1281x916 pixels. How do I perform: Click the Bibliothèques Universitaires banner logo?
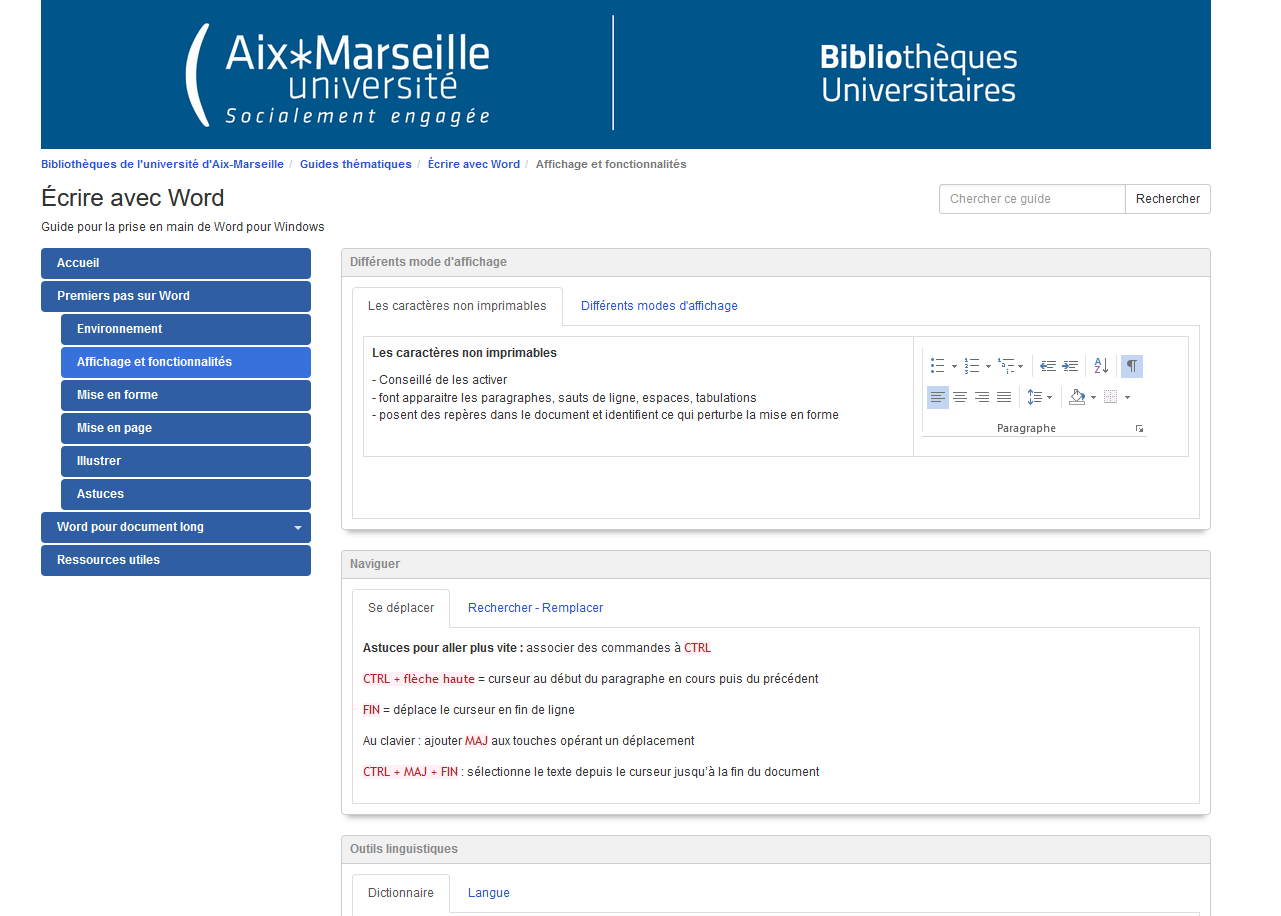click(918, 73)
